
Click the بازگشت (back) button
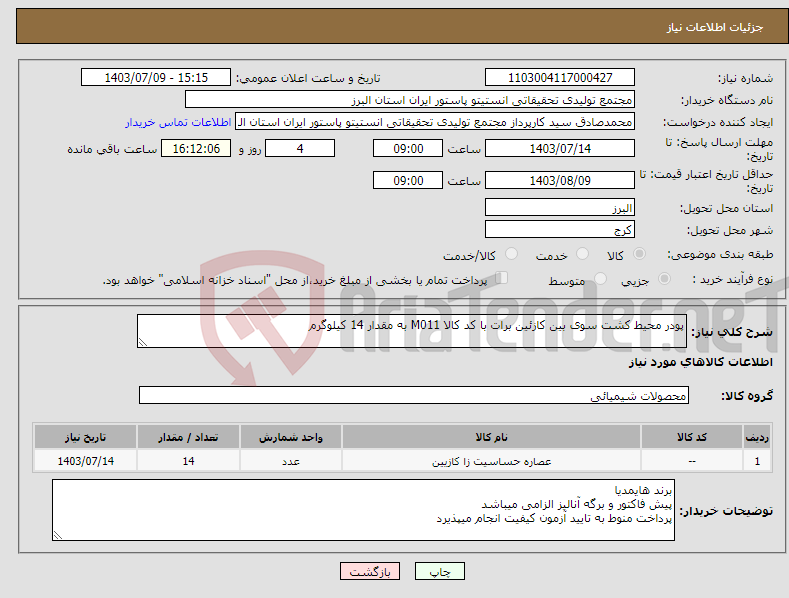tap(370, 571)
